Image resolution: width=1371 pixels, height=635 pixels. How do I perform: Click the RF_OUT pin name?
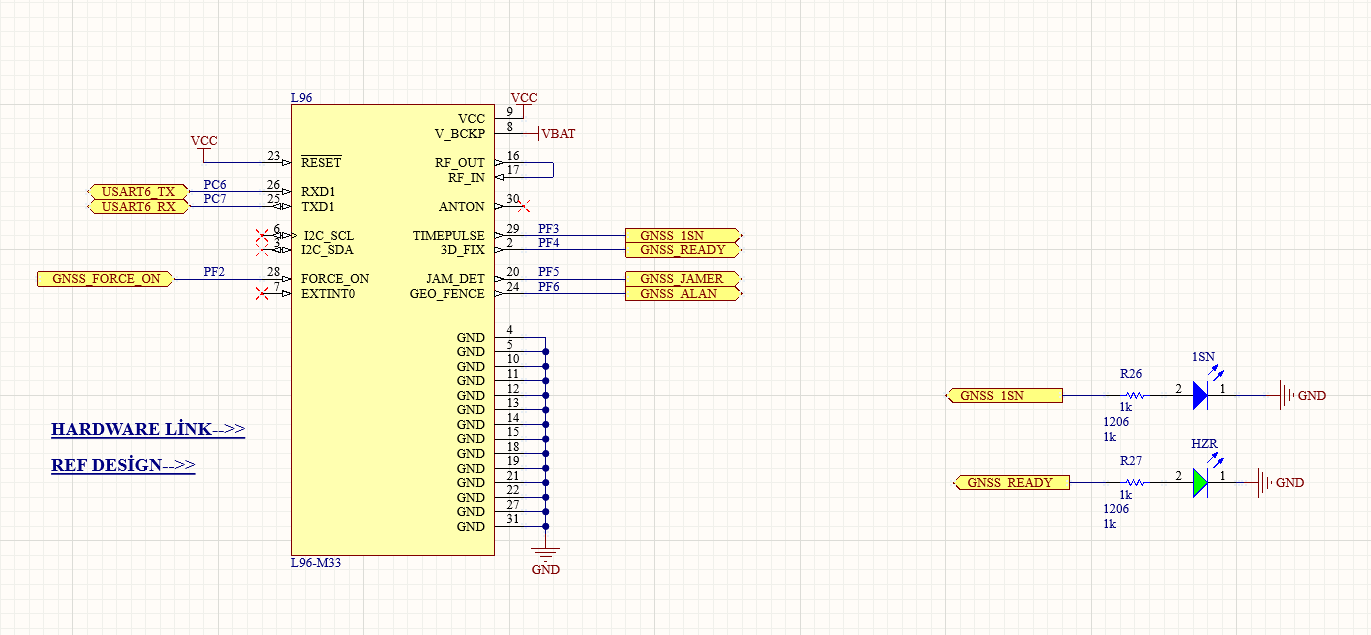click(460, 163)
